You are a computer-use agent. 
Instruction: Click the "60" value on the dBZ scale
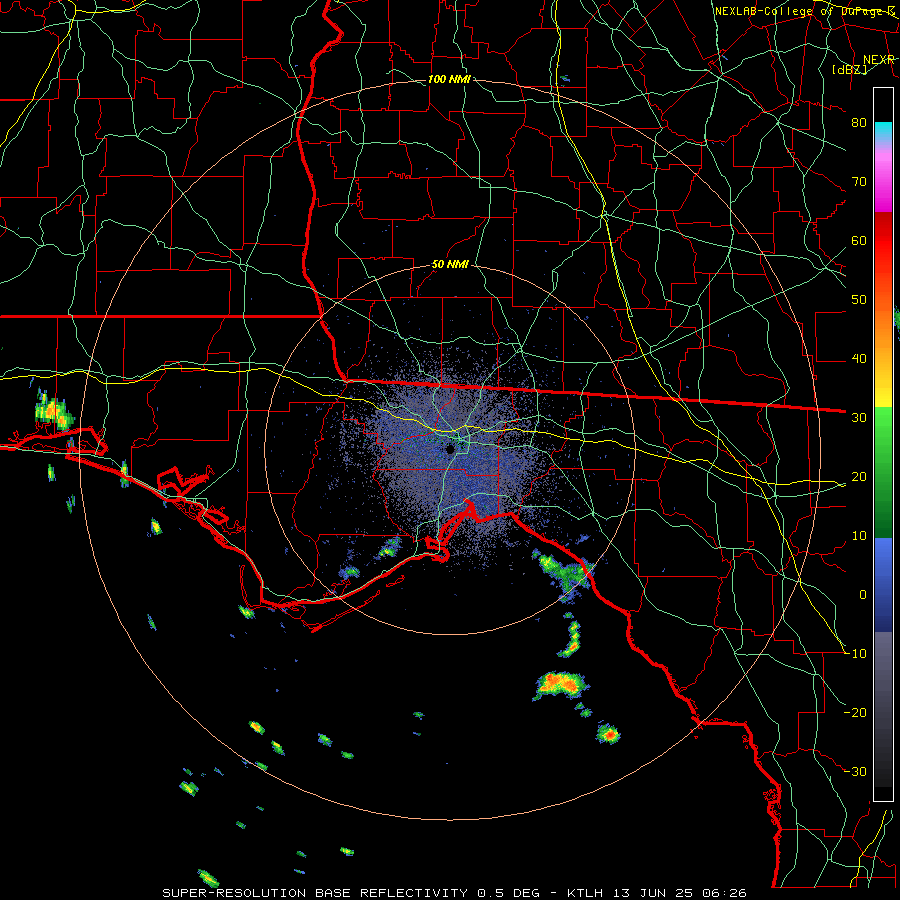[859, 240]
